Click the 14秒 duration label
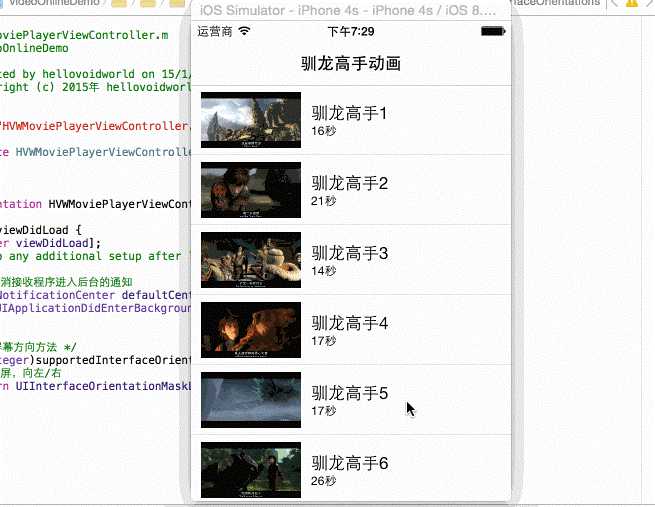This screenshot has height=507, width=655. [x=323, y=271]
